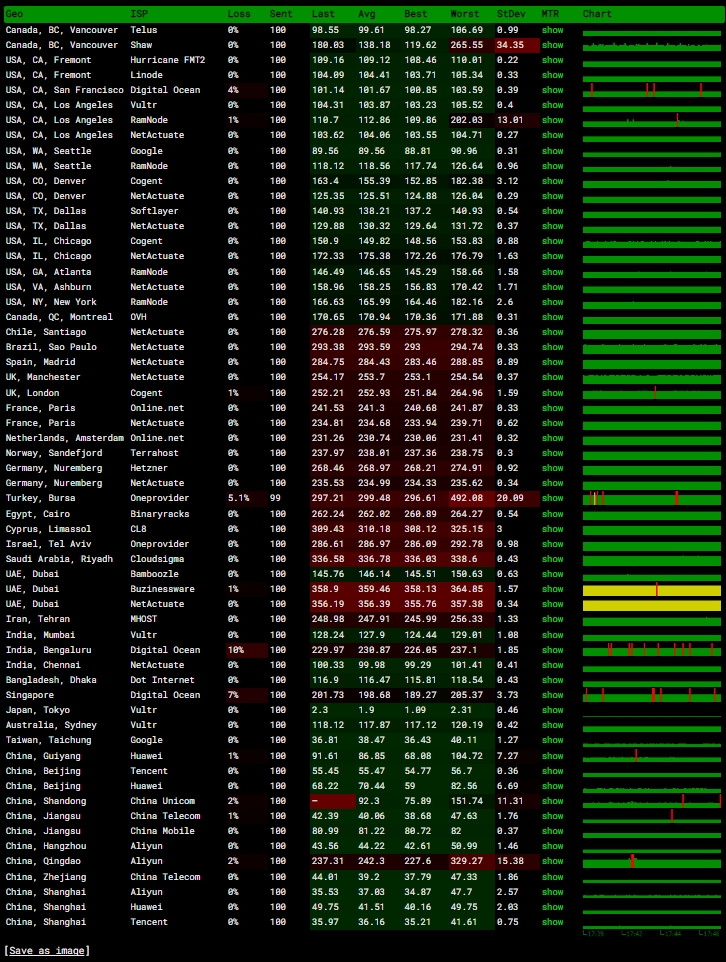
Task: Click the Avg column header
Action: click(x=366, y=13)
